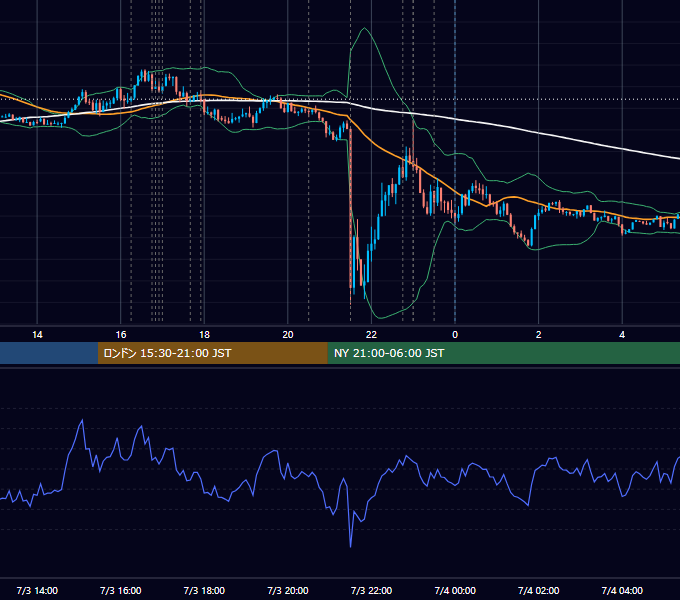Viewport: 680px width, 600px height.
Task: Click the 4 hour label on price chart axis
Action: 622,335
